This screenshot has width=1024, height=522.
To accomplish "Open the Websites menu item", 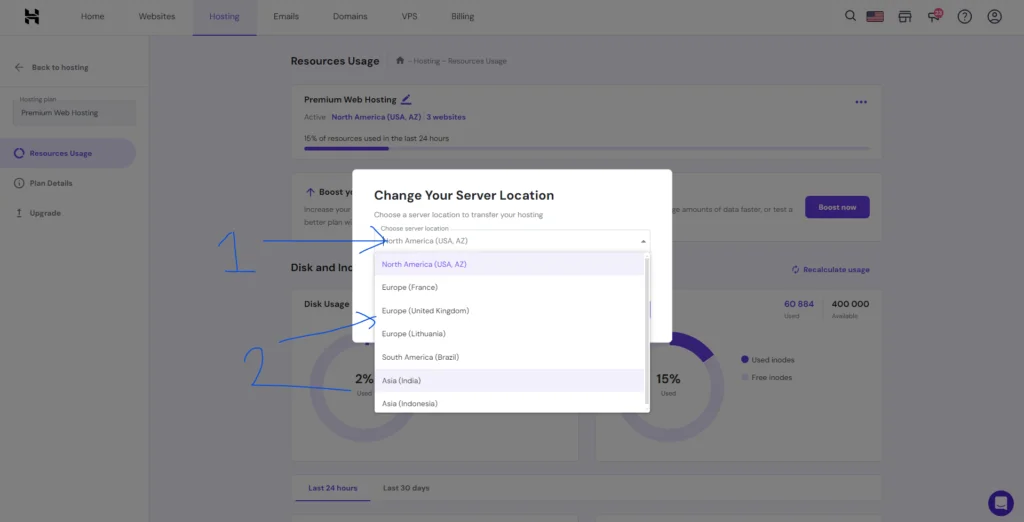I will pos(157,16).
